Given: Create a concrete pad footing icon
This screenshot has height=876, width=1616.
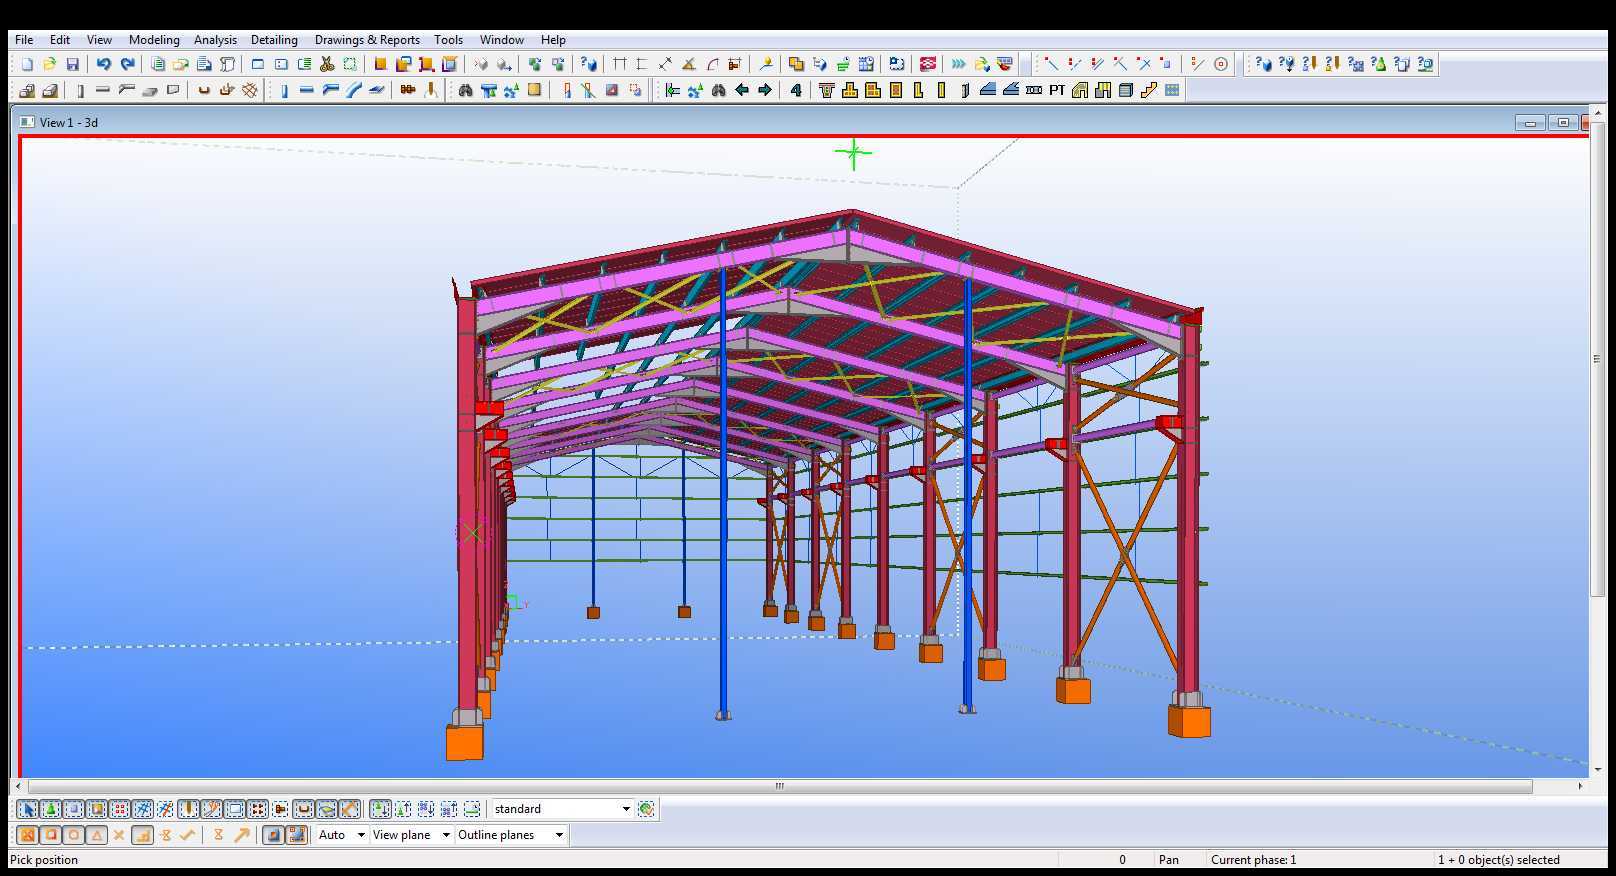Looking at the screenshot, I should (x=27, y=90).
